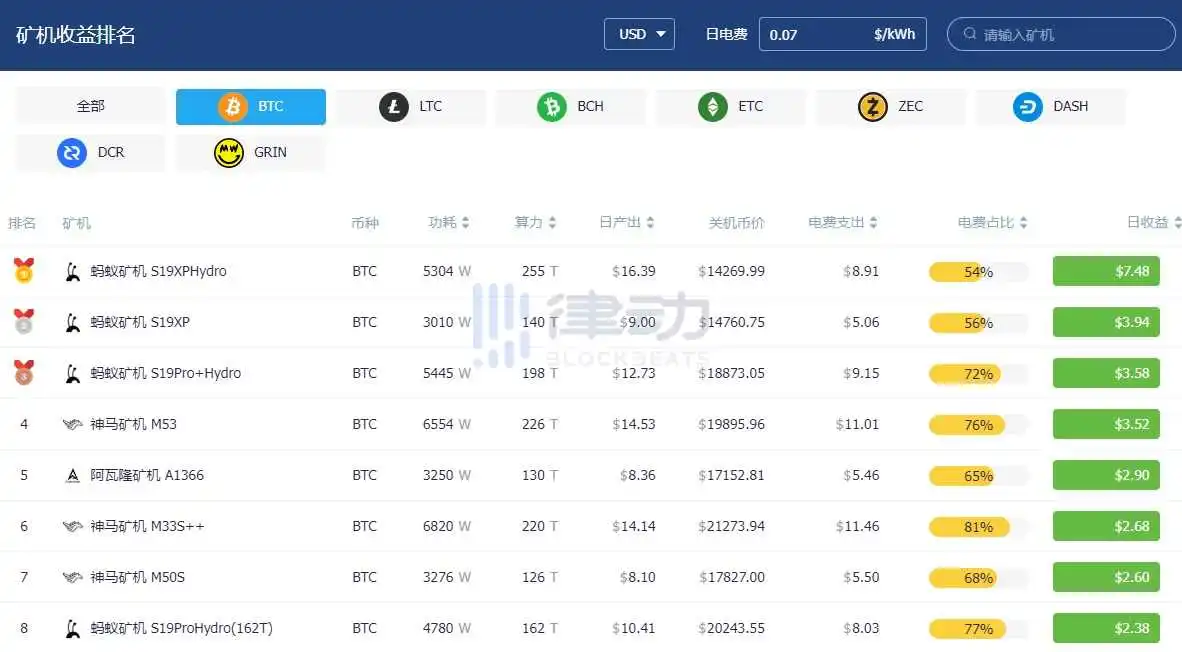Click Whatsminer brand icon for M53
Viewport: 1182px width, 652px height.
[x=72, y=424]
